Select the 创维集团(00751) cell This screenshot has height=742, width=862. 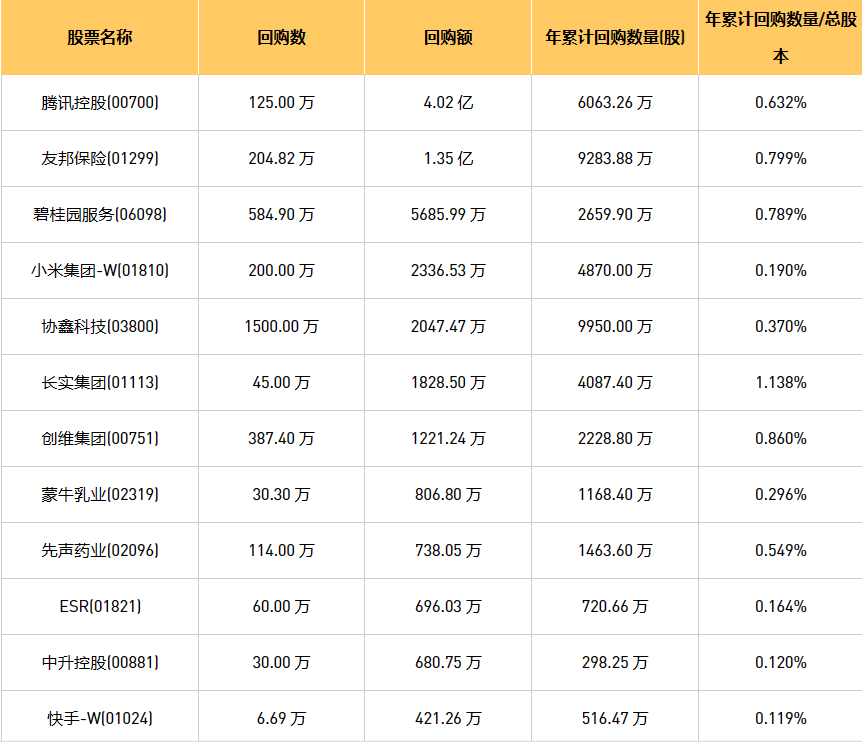pyautogui.click(x=100, y=439)
